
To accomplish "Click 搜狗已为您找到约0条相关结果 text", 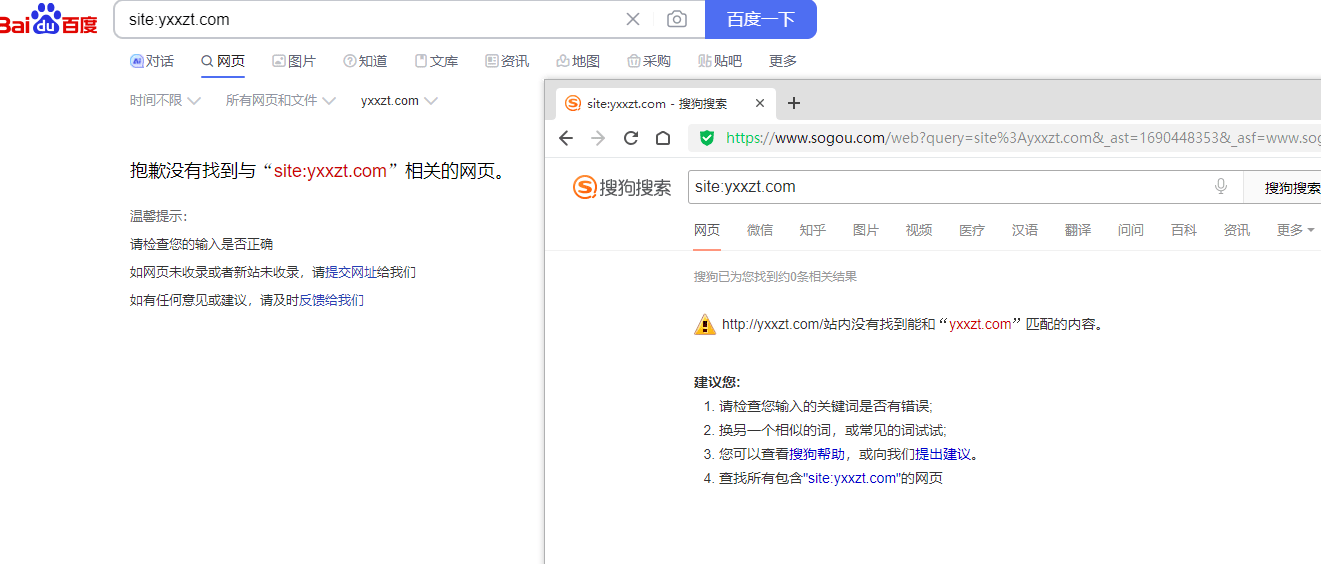I will click(775, 277).
